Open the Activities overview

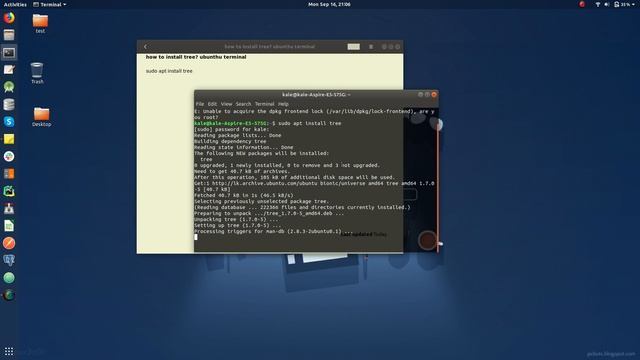(15, 4)
